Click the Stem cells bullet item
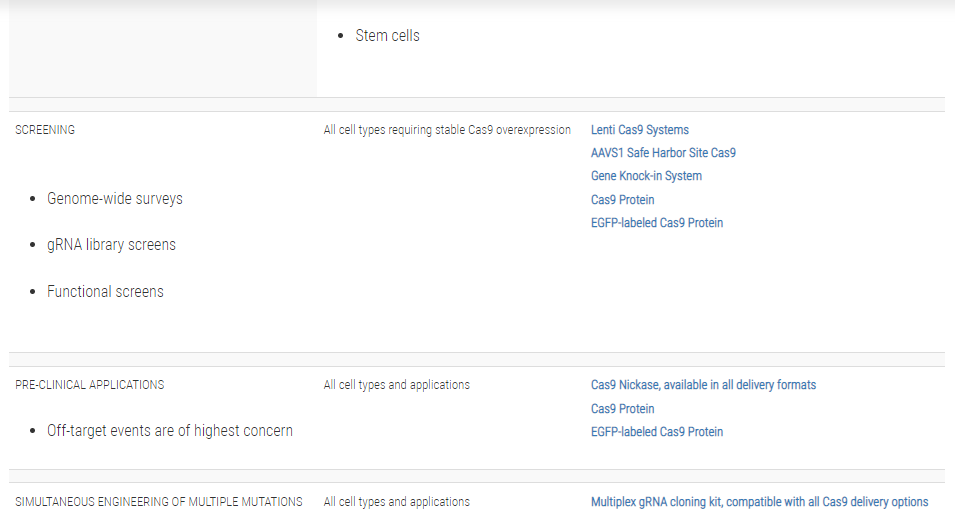 click(x=387, y=36)
